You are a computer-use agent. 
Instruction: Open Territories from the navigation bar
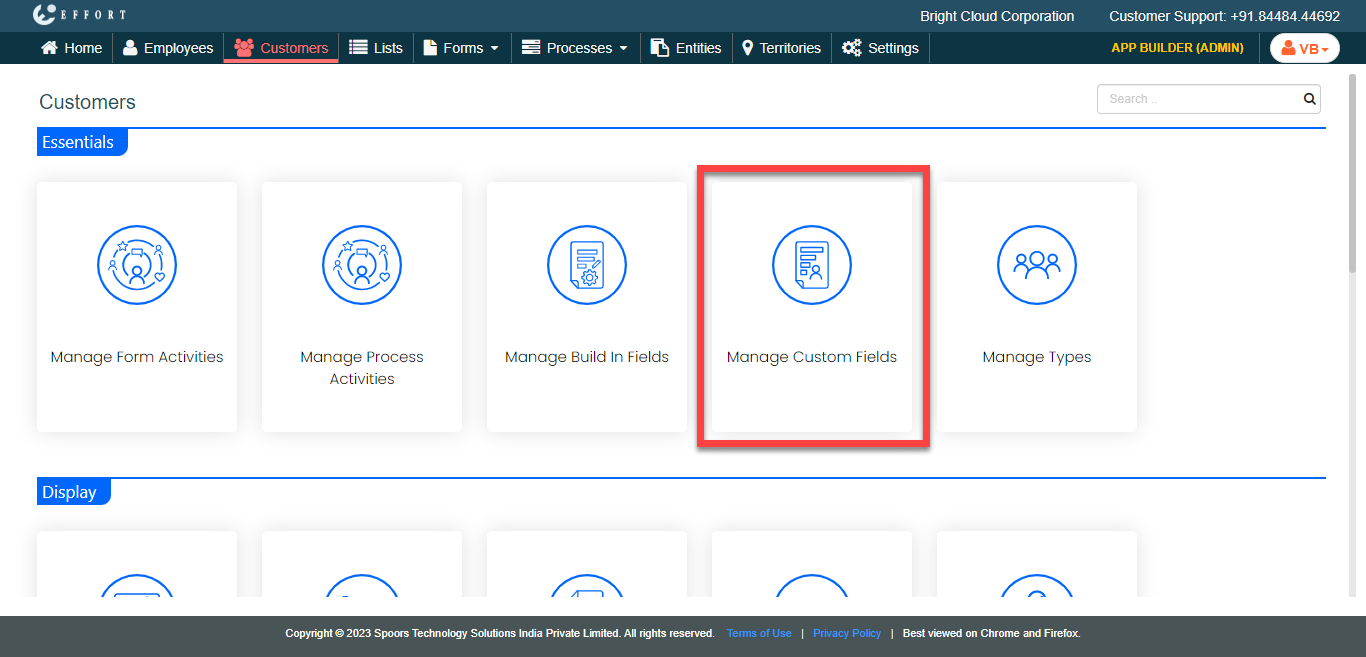(781, 48)
